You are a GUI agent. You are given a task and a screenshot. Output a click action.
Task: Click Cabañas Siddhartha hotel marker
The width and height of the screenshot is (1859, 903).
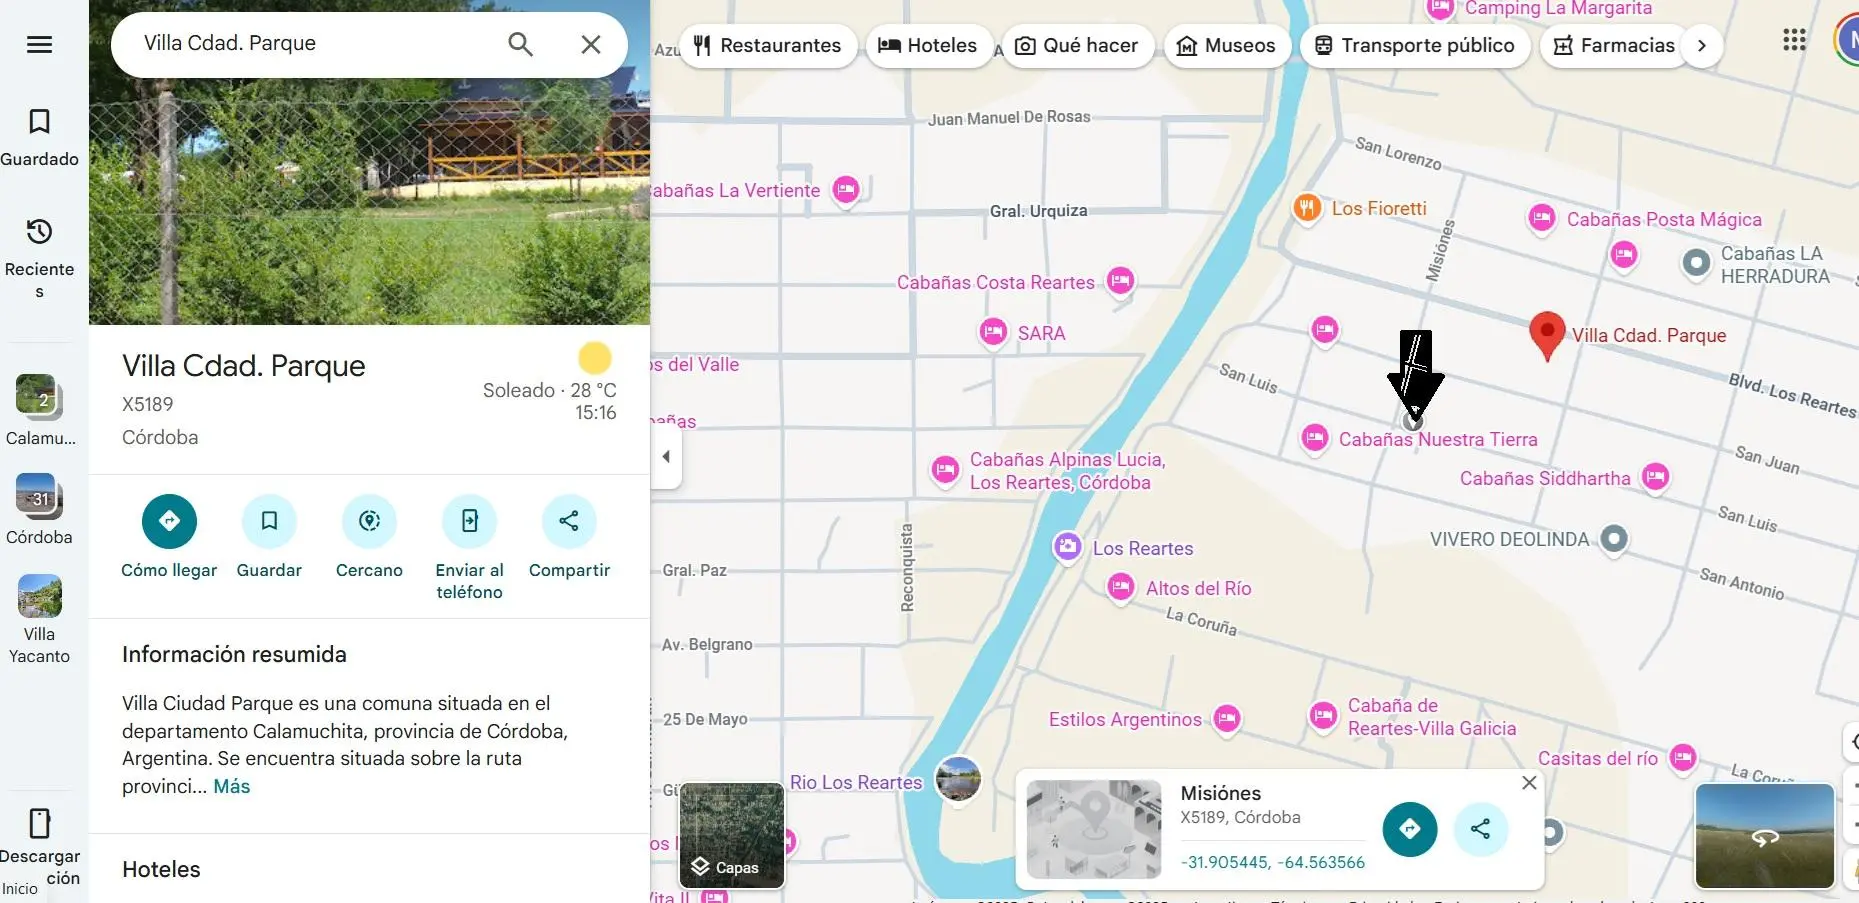(1655, 477)
